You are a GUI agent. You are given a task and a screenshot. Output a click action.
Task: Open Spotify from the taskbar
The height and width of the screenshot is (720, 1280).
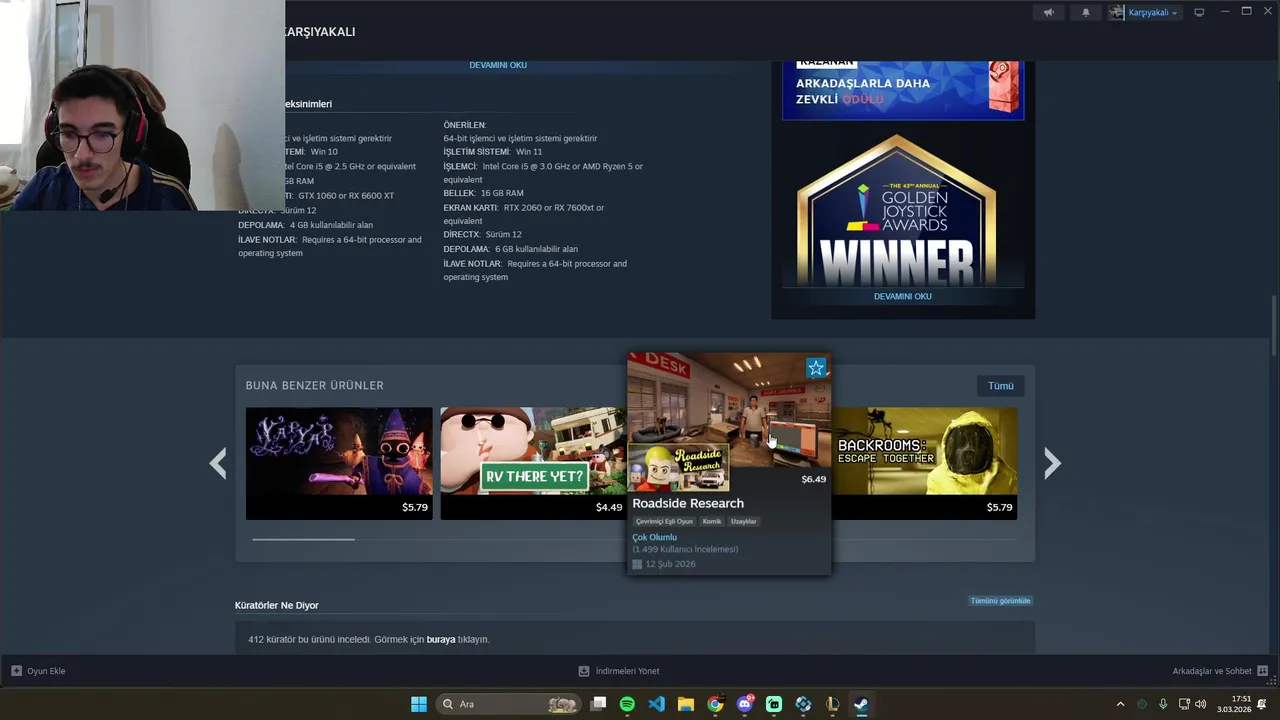click(627, 704)
